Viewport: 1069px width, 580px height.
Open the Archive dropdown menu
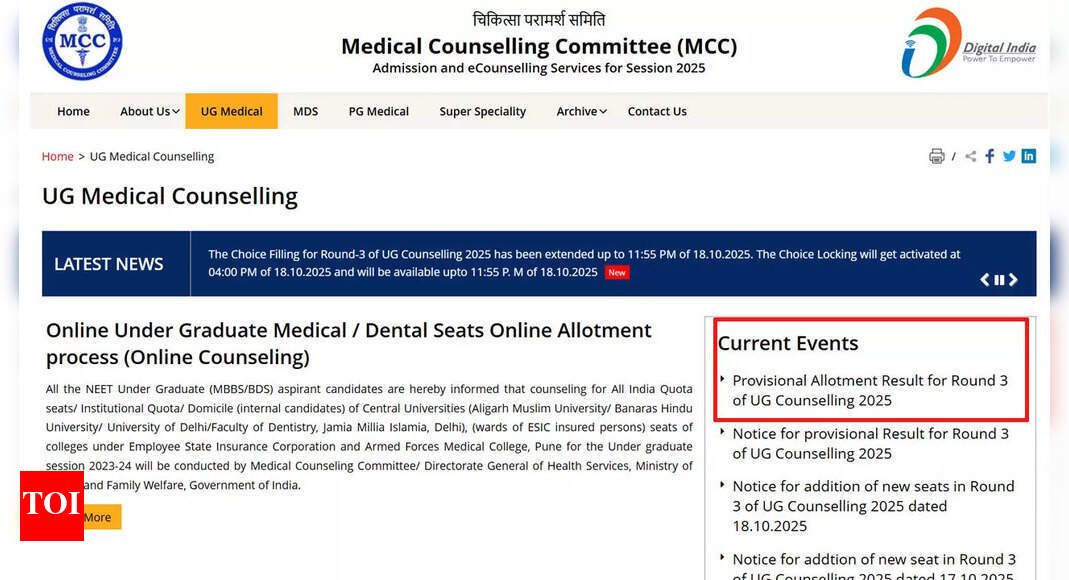point(579,111)
